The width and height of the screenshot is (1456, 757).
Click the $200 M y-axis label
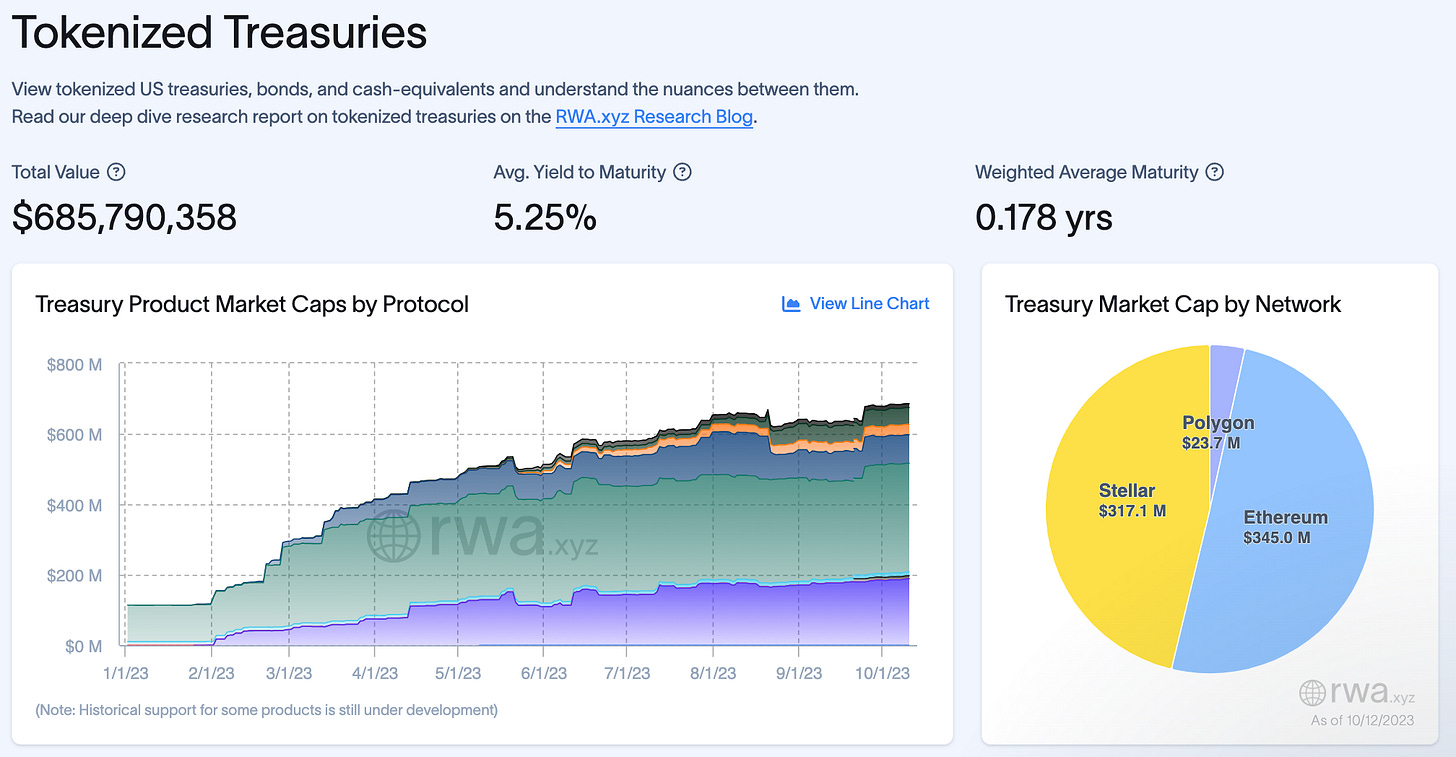click(75, 576)
